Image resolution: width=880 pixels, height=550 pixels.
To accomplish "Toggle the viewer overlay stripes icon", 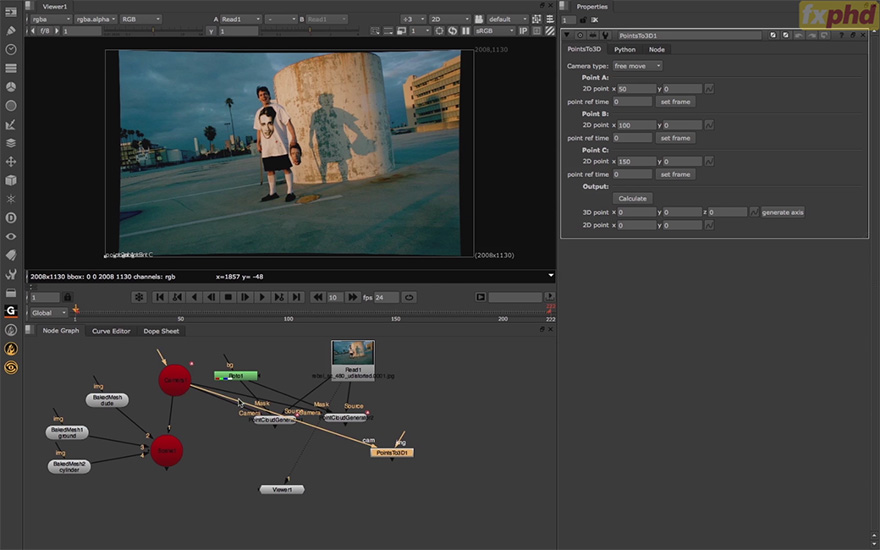I will 550,31.
